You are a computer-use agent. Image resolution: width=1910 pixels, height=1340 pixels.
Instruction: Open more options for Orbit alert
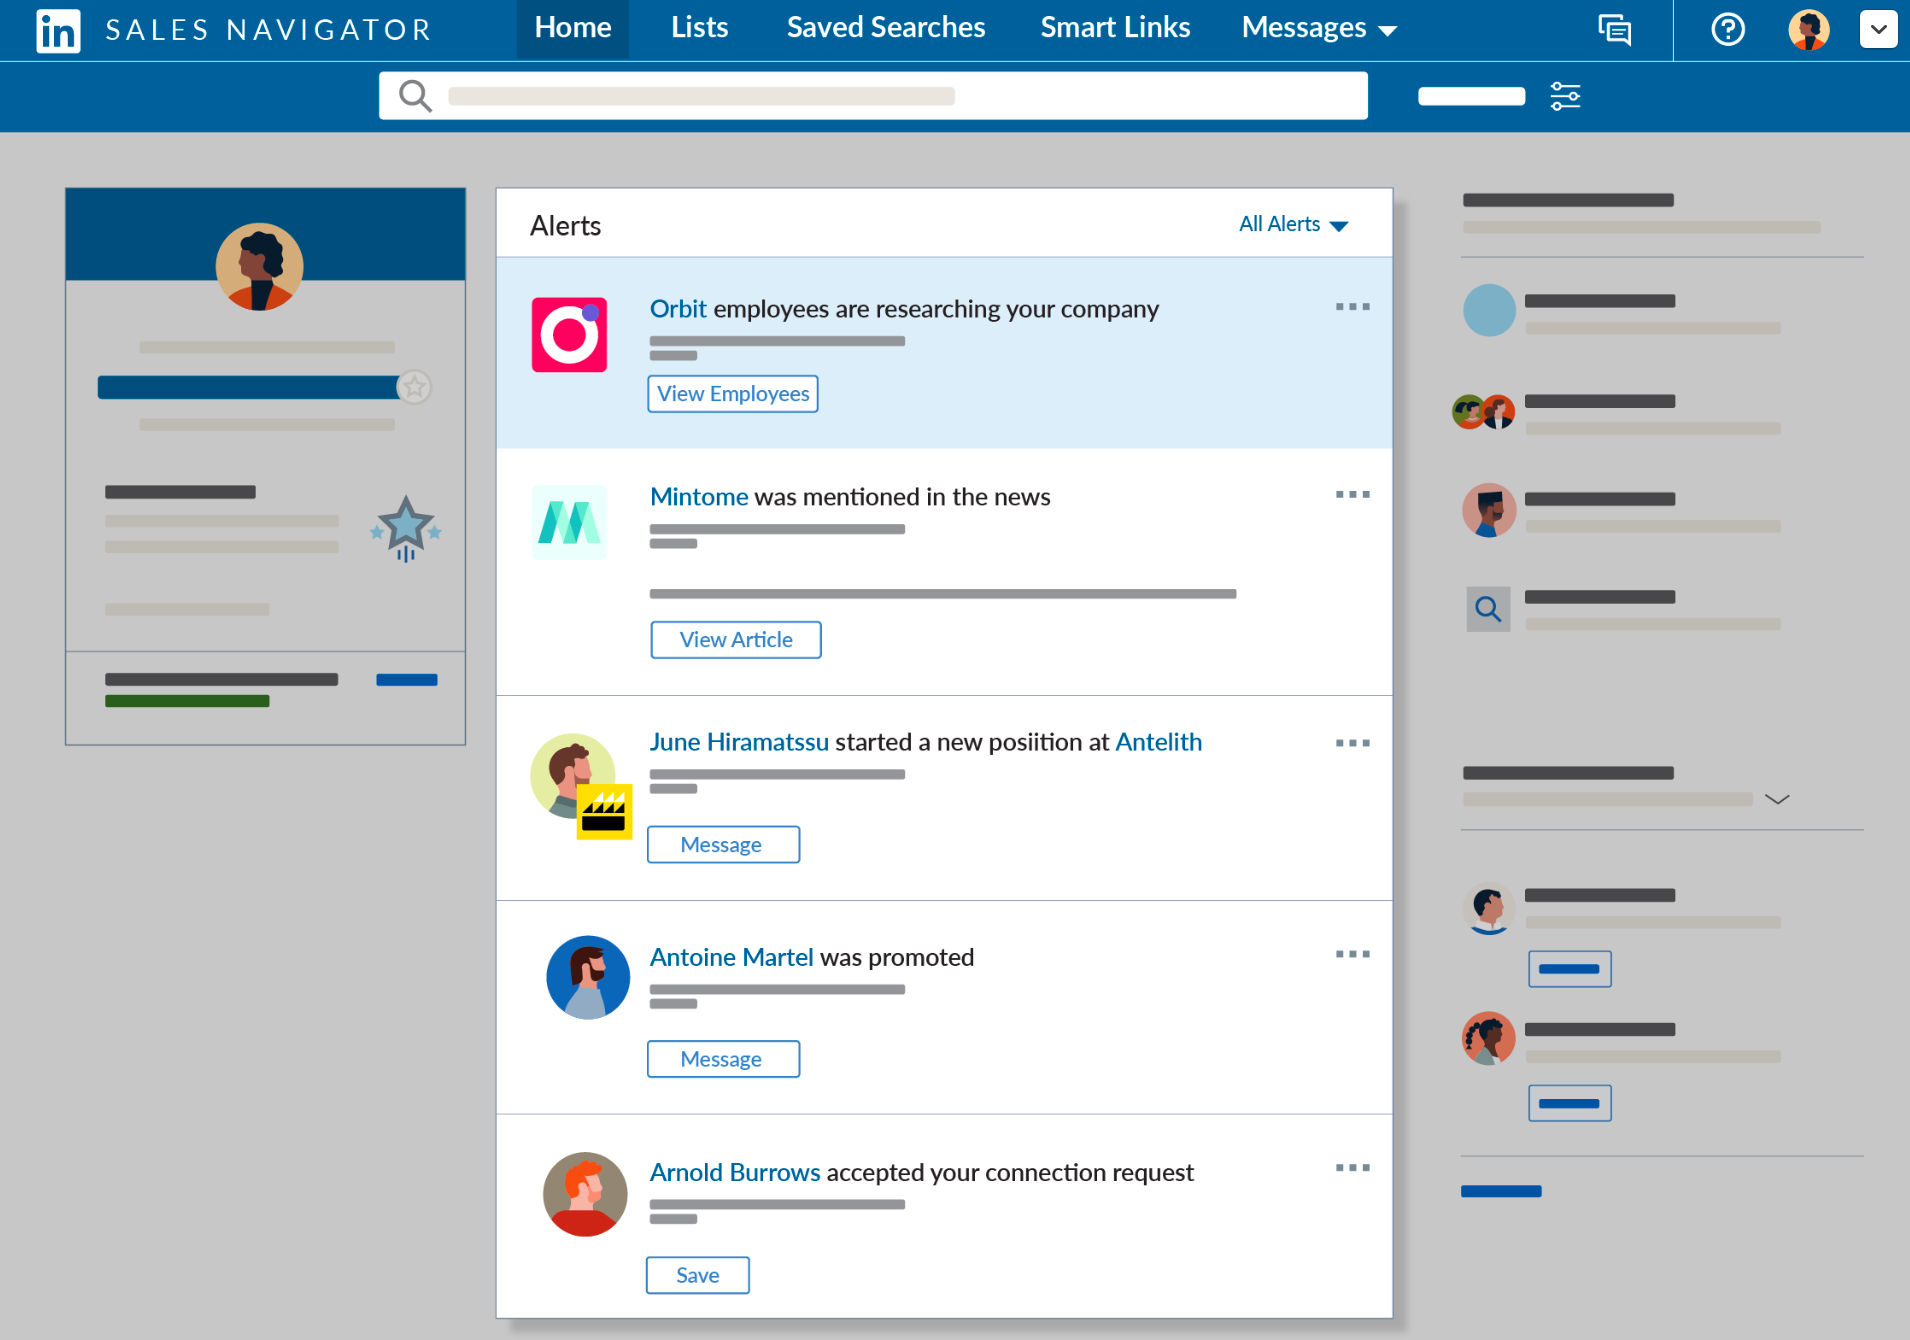1352,307
